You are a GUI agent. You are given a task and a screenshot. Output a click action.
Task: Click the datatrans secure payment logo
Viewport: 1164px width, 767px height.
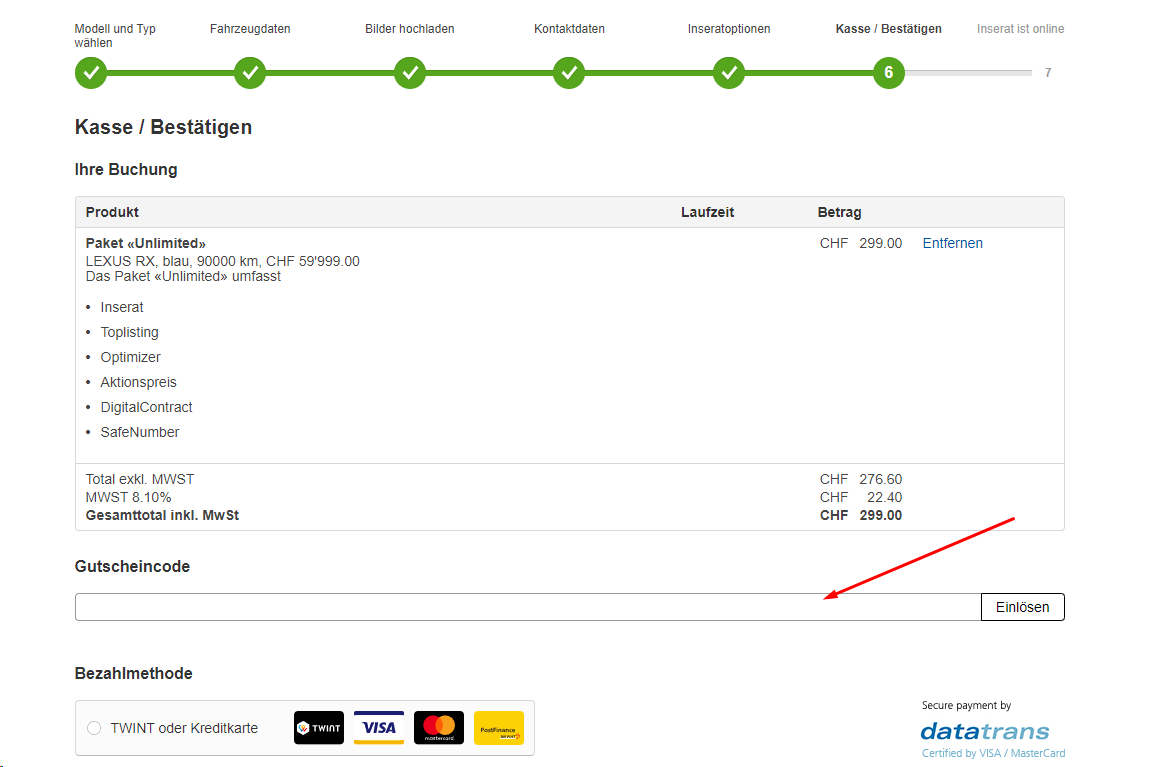point(985,731)
